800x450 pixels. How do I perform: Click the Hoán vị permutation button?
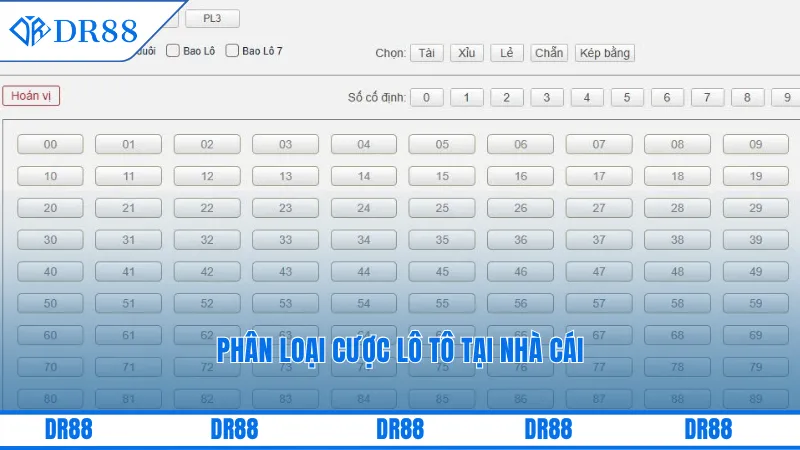31,96
